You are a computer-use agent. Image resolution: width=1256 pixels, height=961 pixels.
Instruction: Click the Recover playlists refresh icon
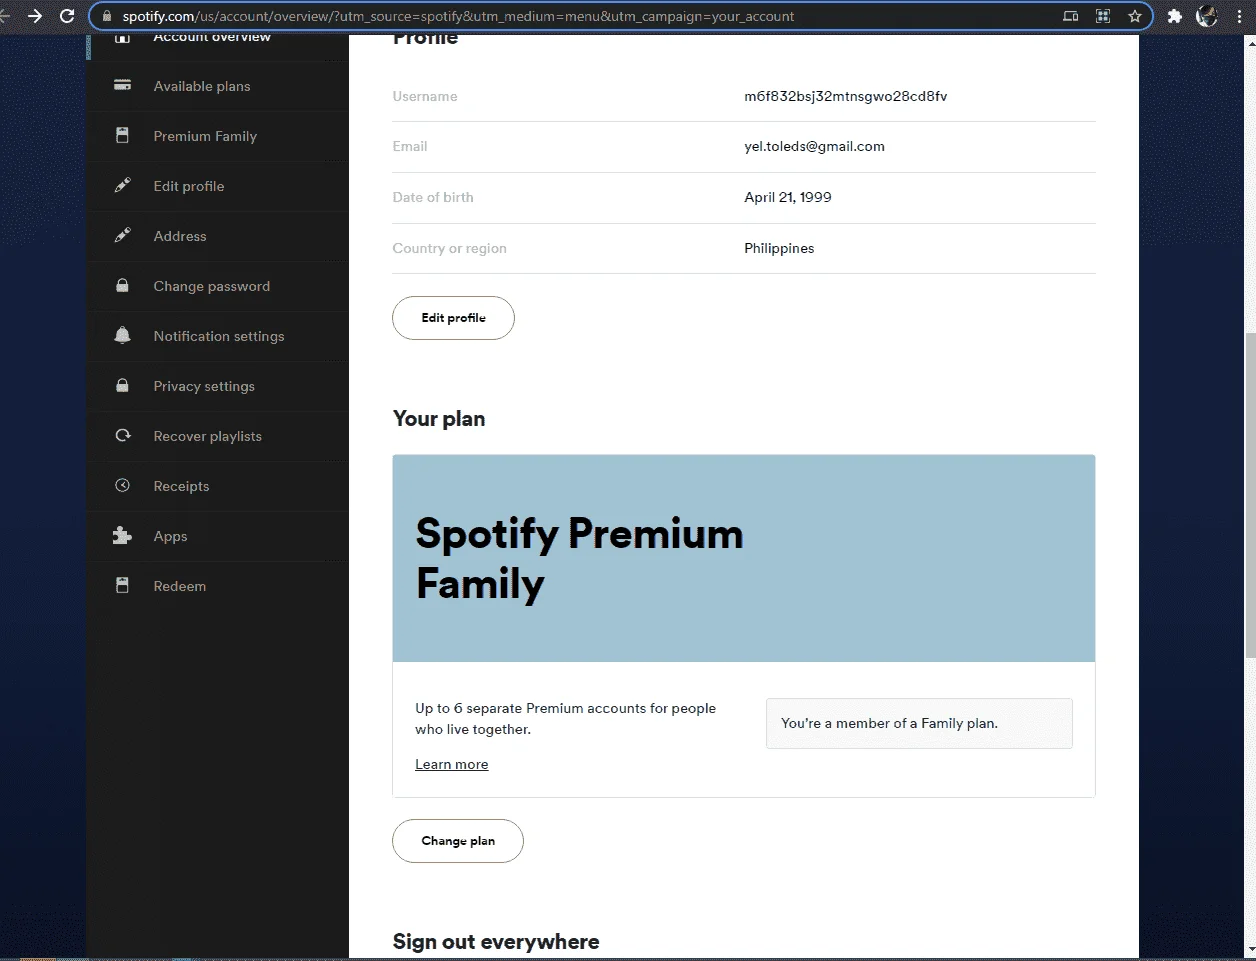pyautogui.click(x=122, y=436)
